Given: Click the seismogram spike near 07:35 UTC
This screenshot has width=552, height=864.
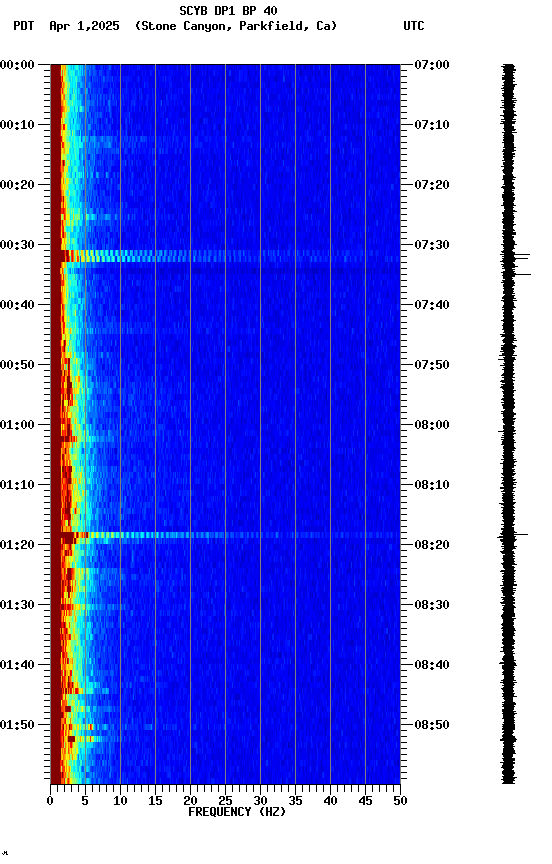Looking at the screenshot, I should tap(521, 274).
